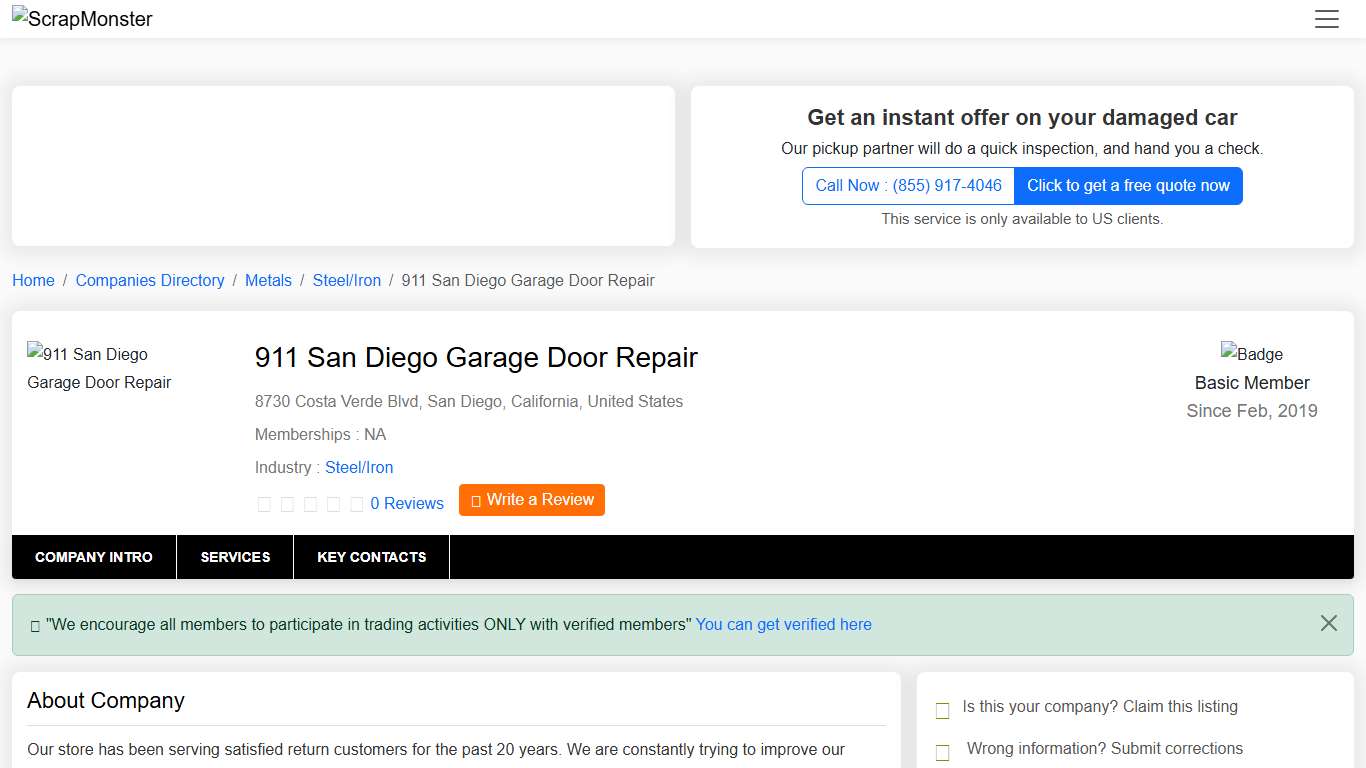
Task: Click the "0 Reviews" link
Action: point(407,503)
